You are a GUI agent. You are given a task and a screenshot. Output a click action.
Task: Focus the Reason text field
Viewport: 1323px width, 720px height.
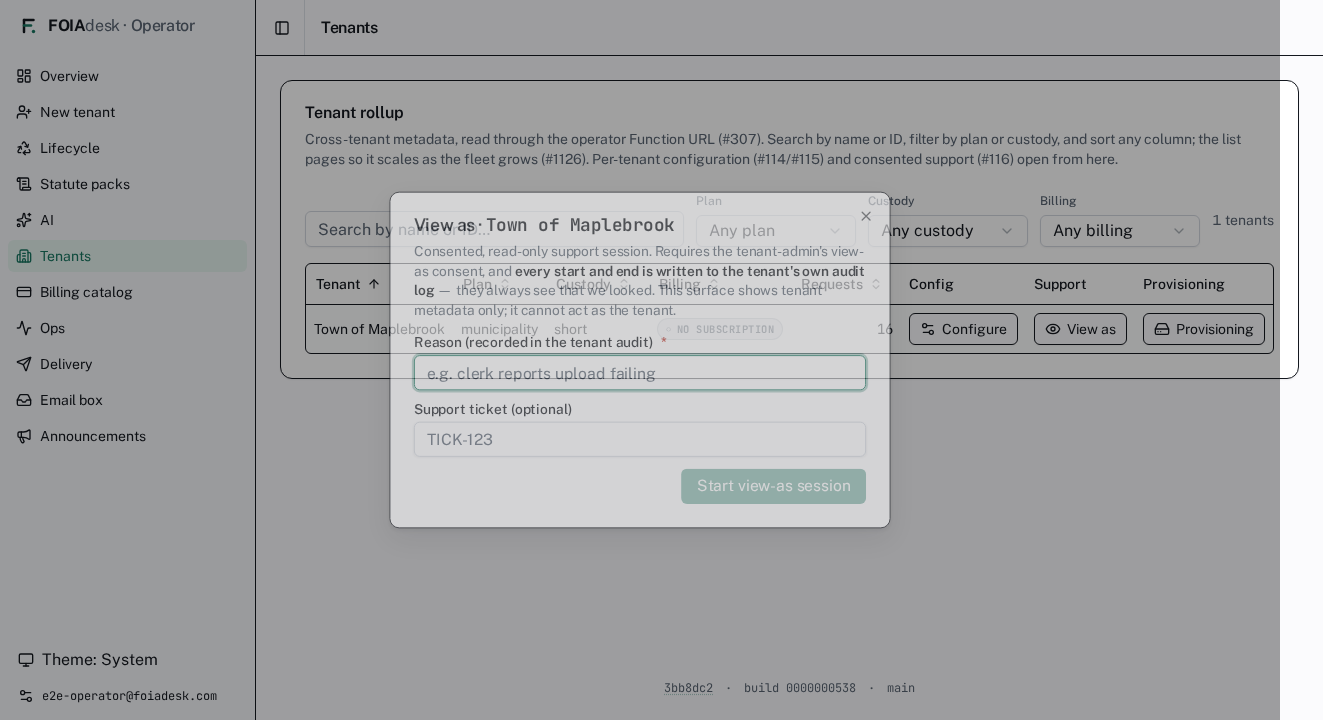[640, 373]
